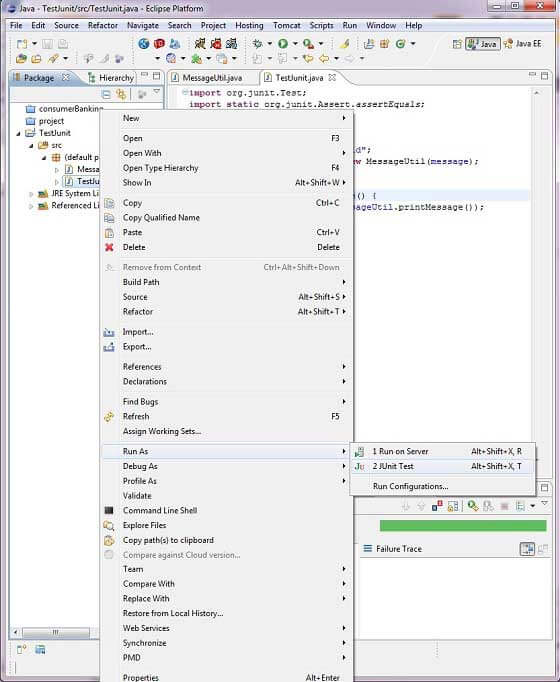Image resolution: width=560 pixels, height=682 pixels.
Task: Click the Last Edit Location arrow icon
Action: [x=308, y=58]
